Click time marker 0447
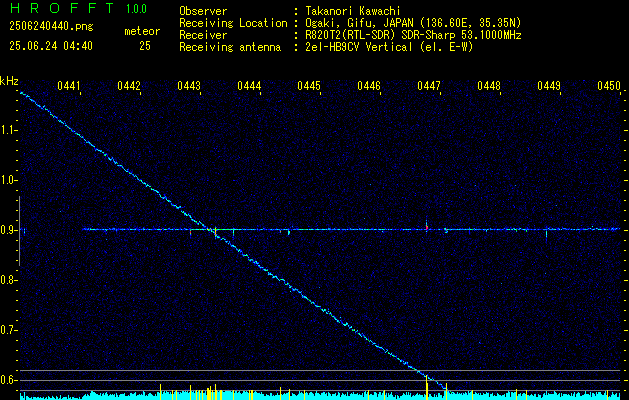 (428, 85)
